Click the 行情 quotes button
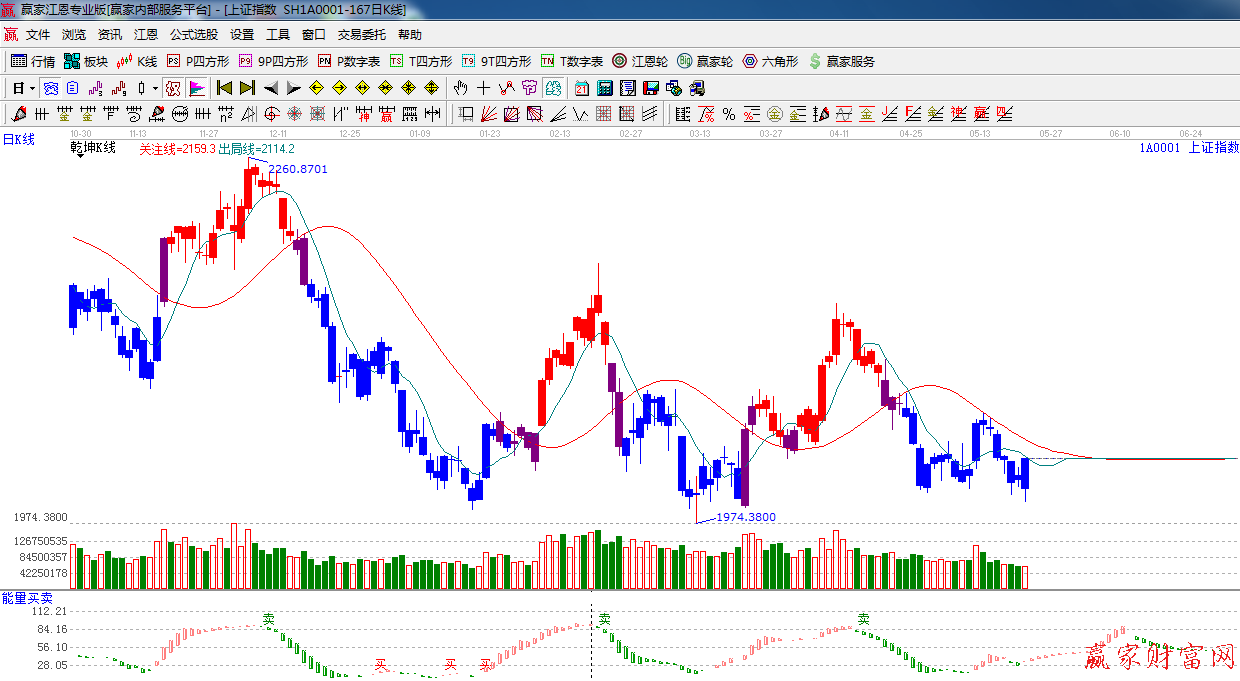This screenshot has width=1240, height=681. coord(33,61)
